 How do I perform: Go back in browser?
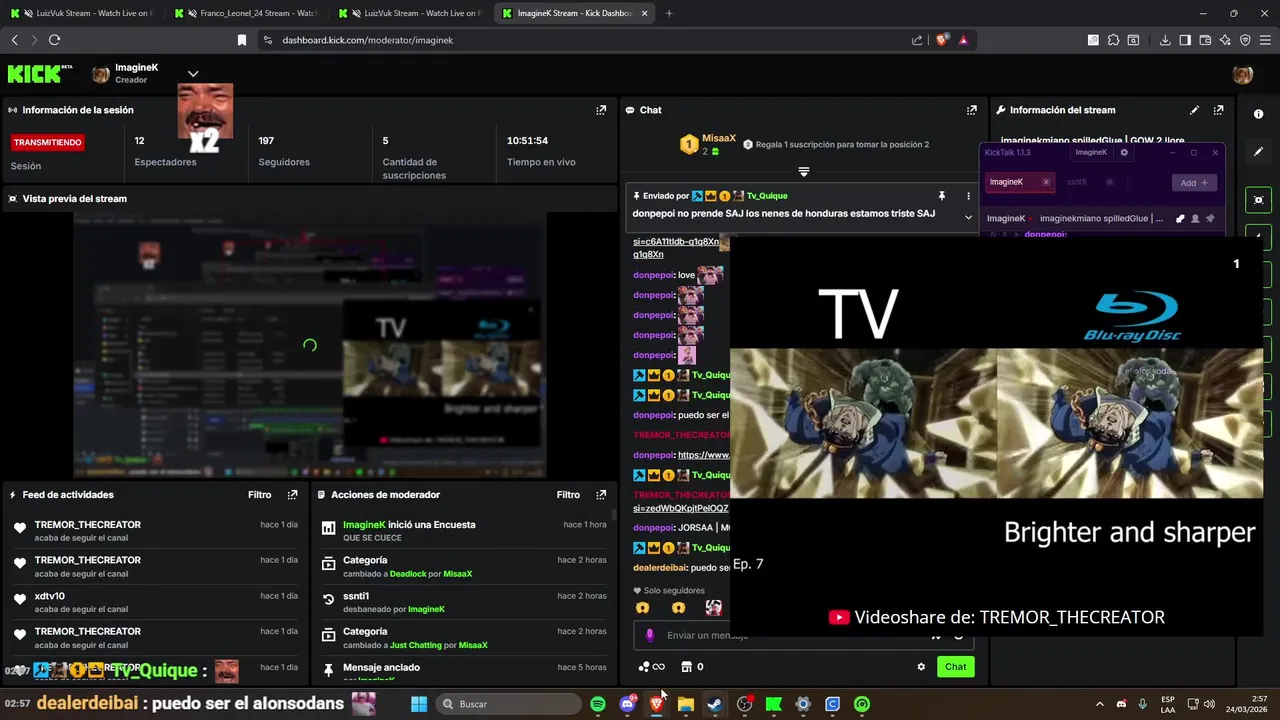click(14, 40)
